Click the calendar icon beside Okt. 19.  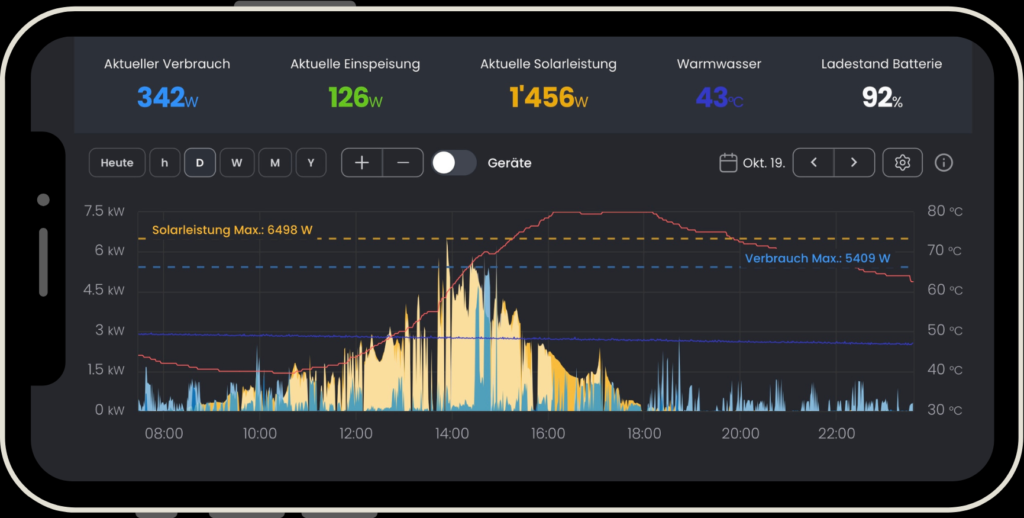point(728,163)
